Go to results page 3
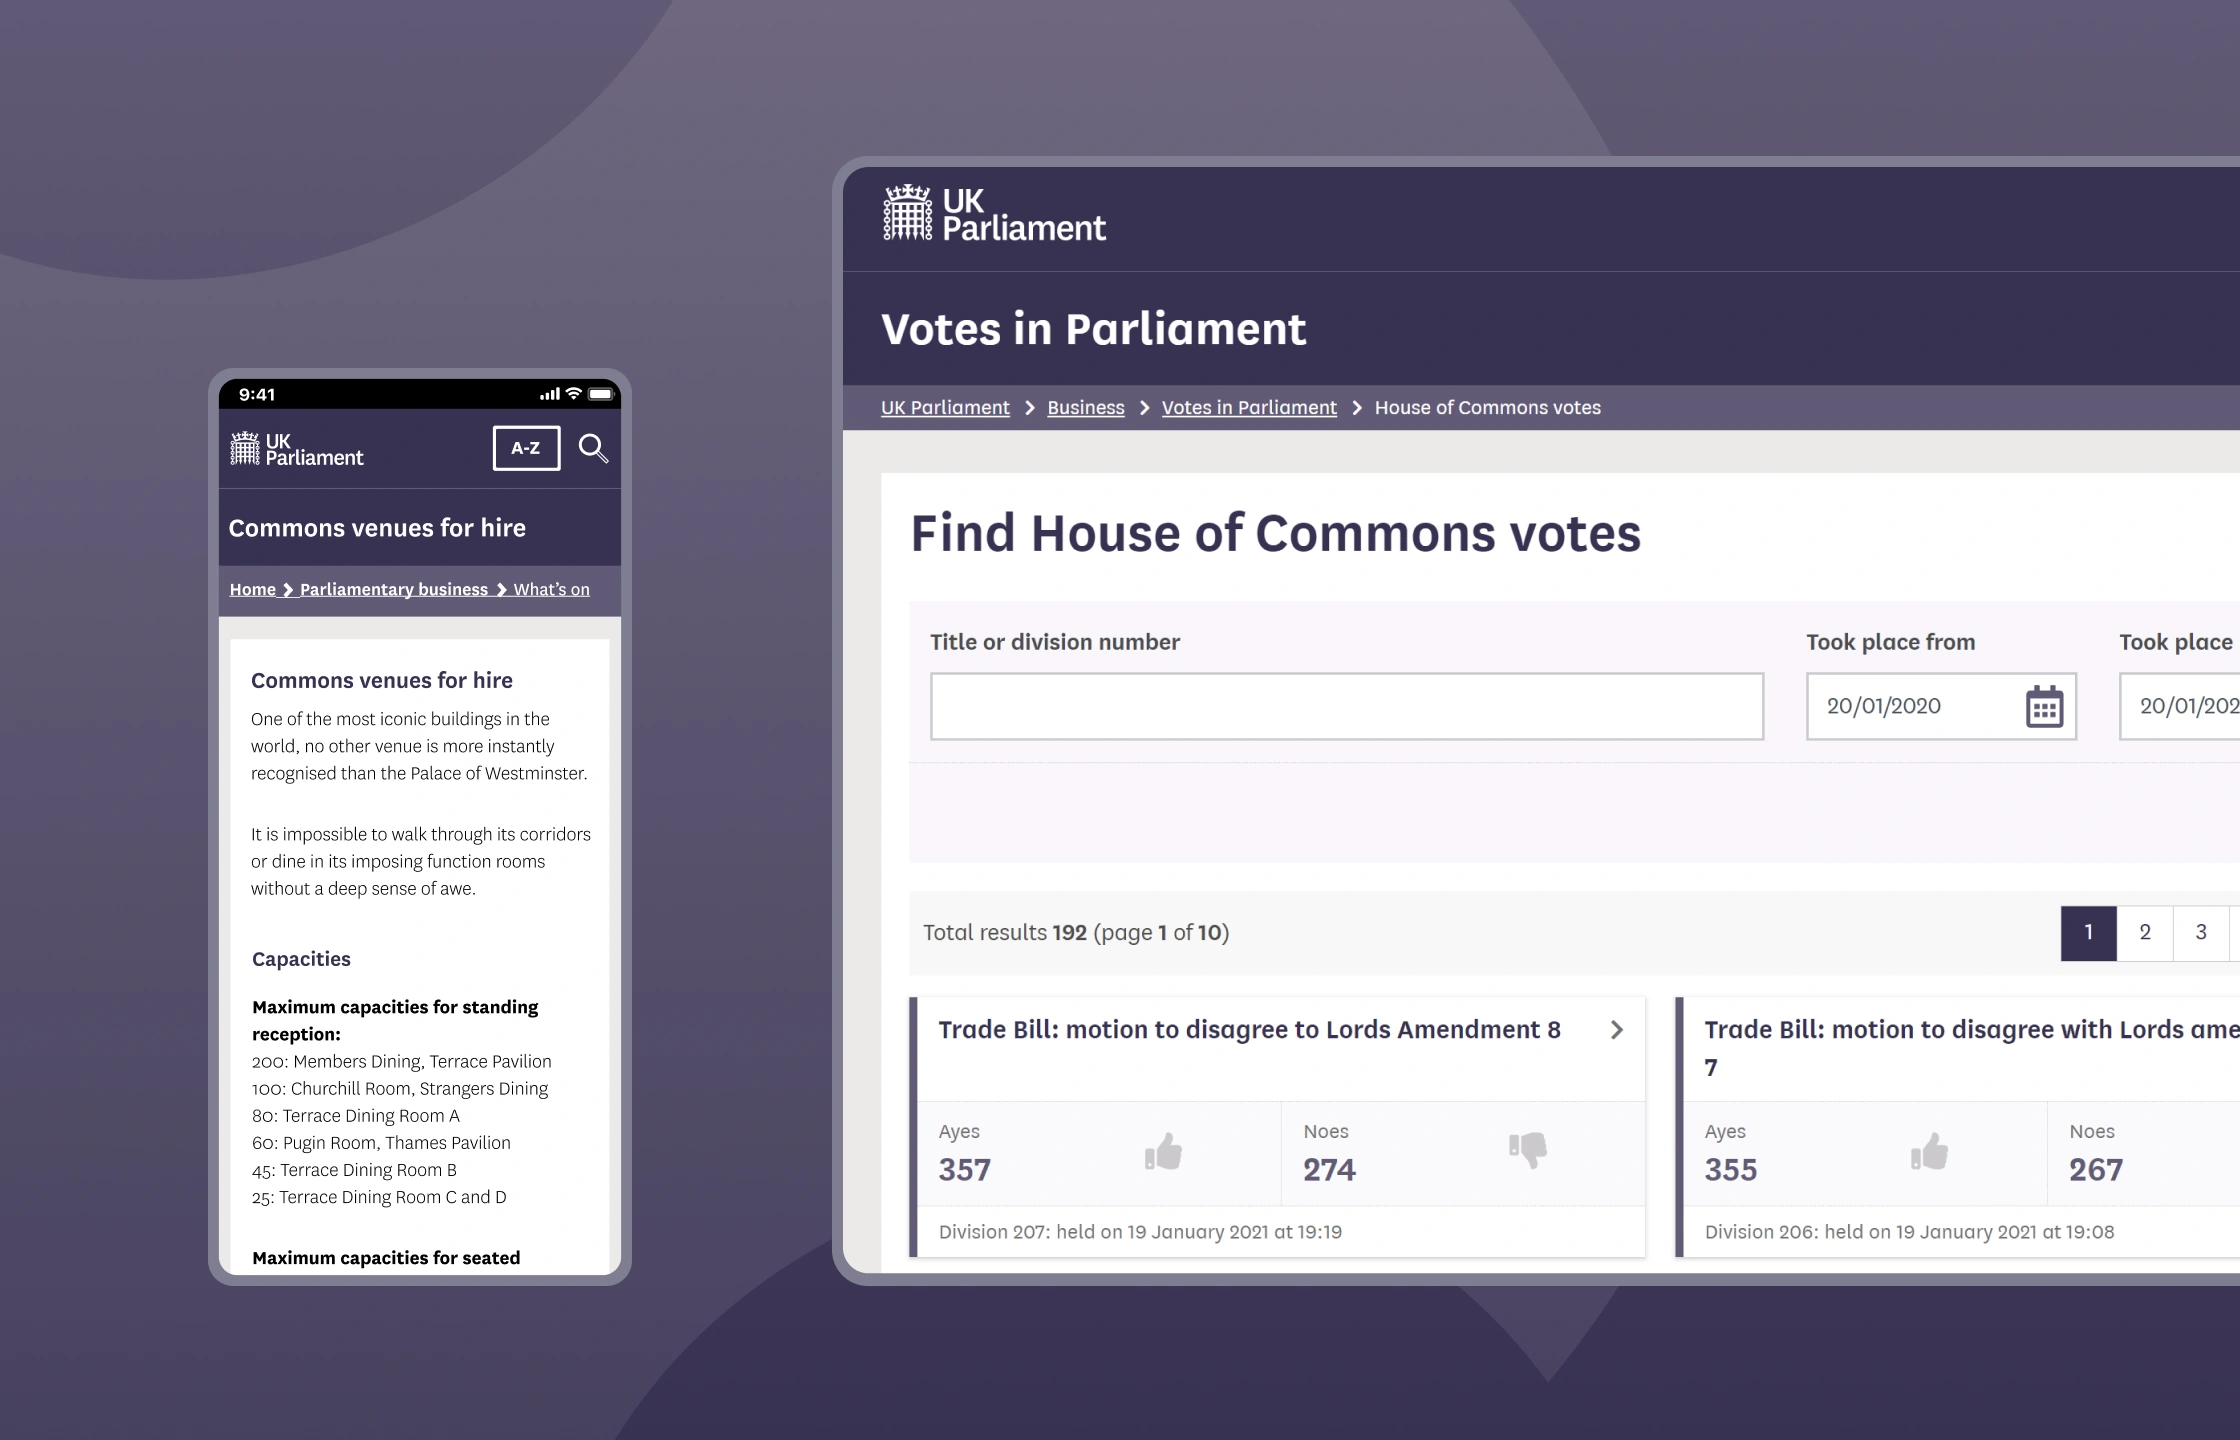Image resolution: width=2240 pixels, height=1440 pixels. (2201, 933)
